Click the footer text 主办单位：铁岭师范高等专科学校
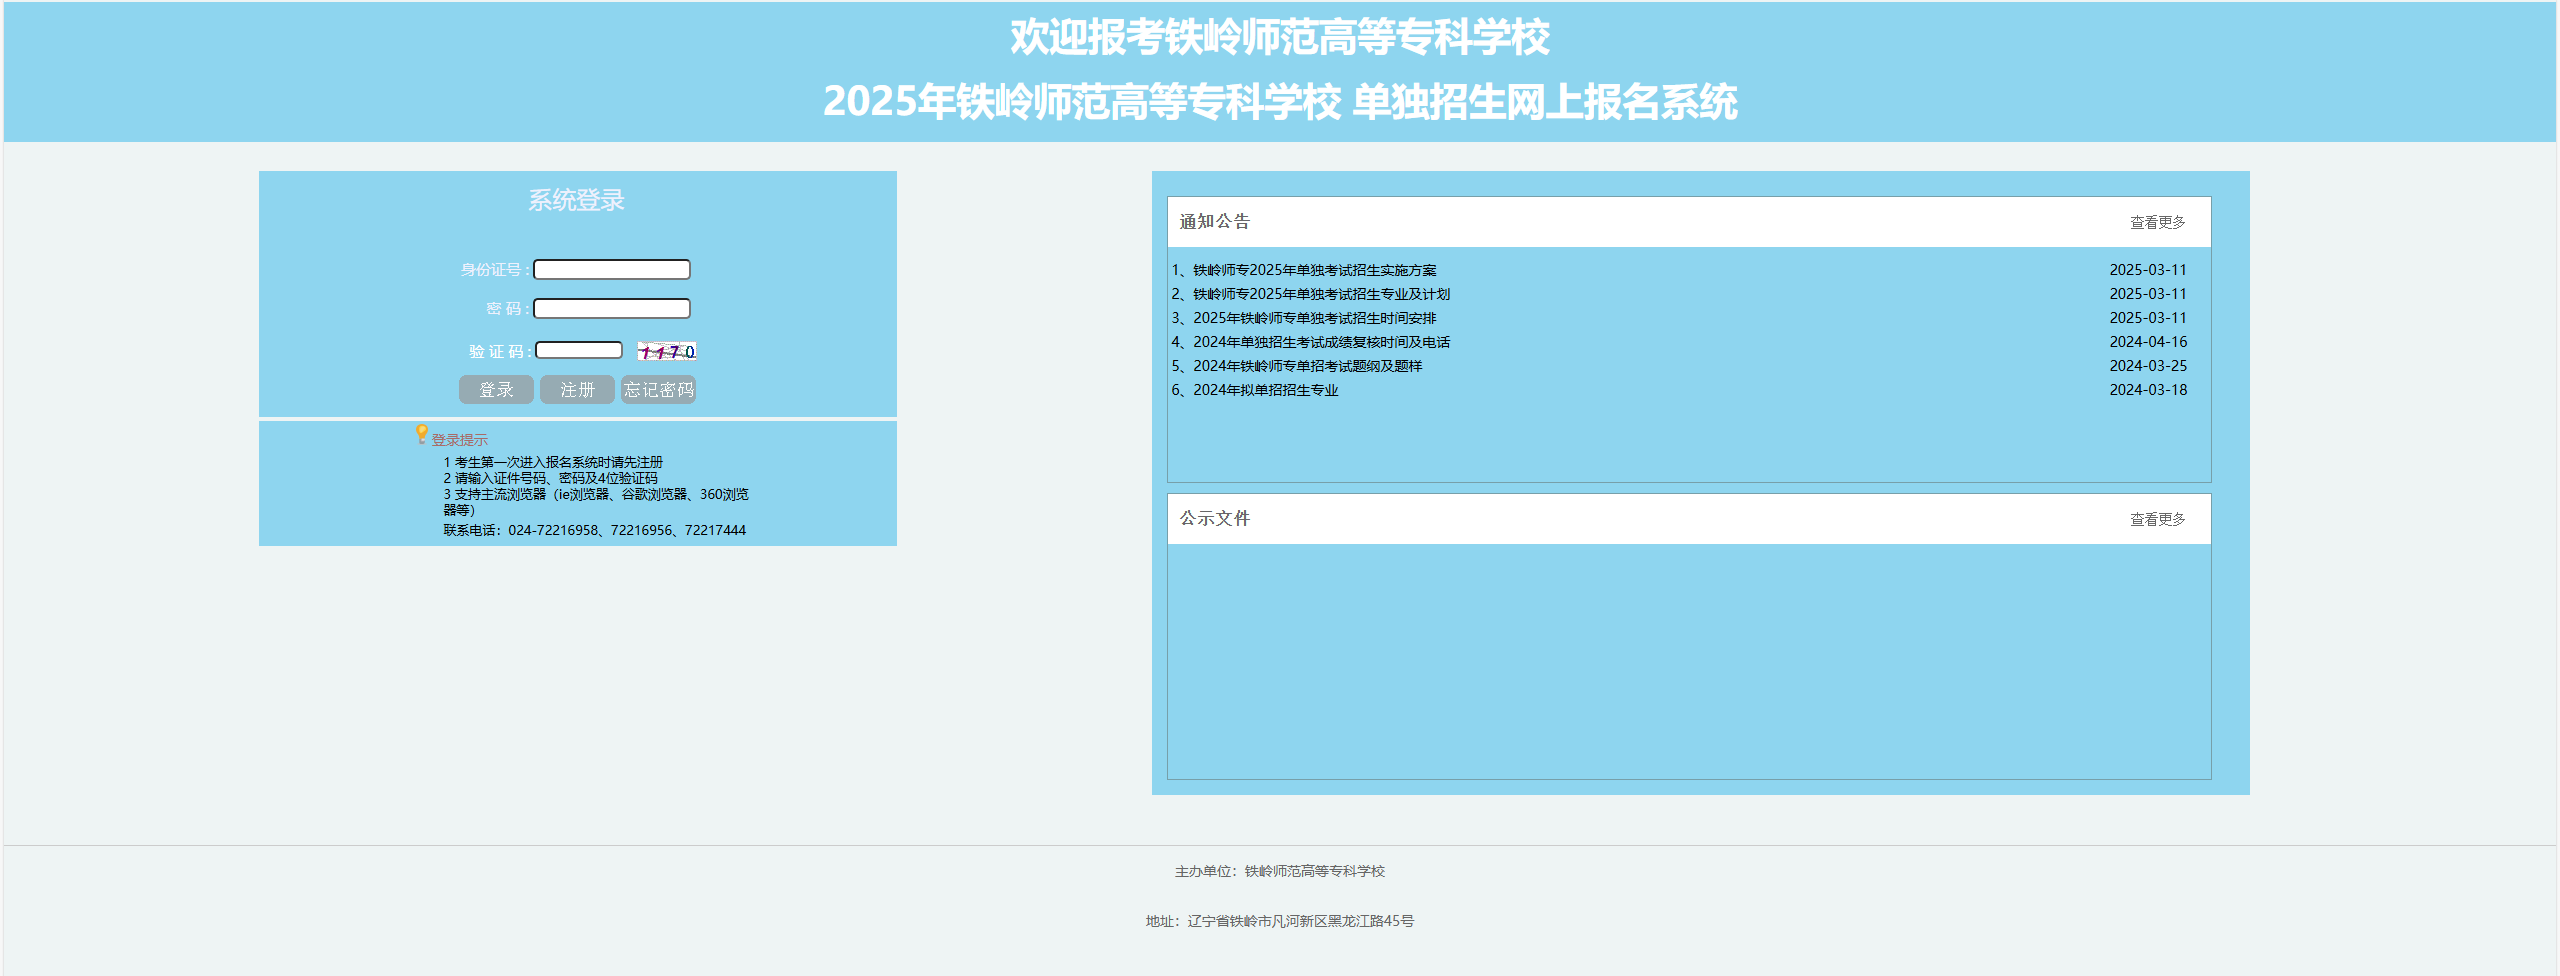This screenshot has width=2560, height=976. [x=1280, y=872]
